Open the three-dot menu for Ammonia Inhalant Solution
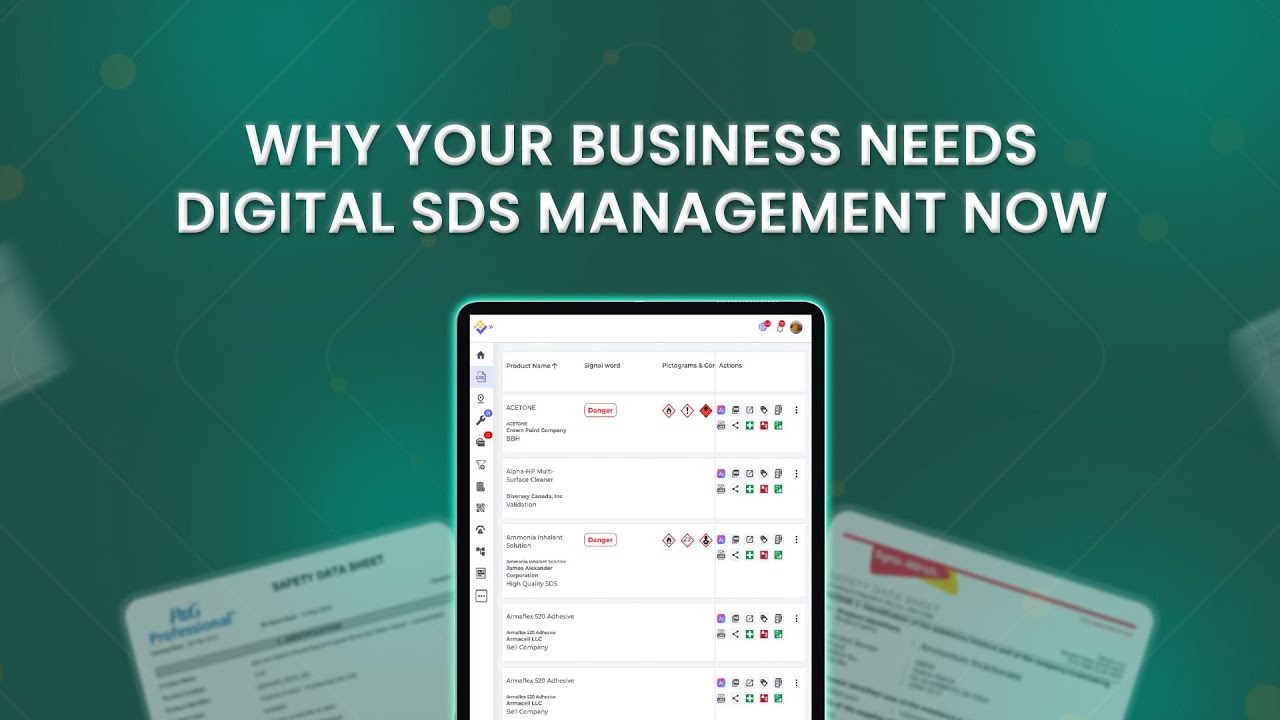Image resolution: width=1280 pixels, height=720 pixels. pos(797,540)
